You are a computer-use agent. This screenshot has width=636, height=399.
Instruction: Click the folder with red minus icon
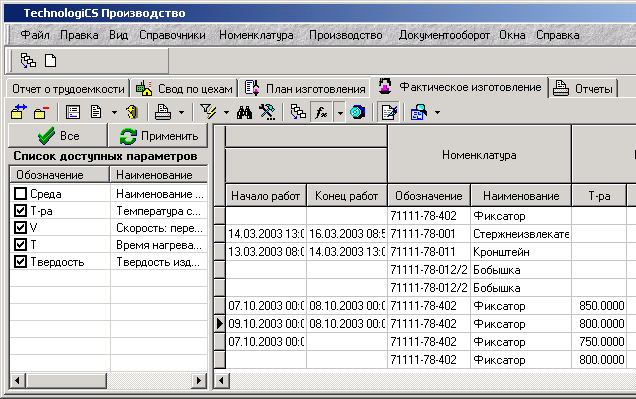[41, 112]
